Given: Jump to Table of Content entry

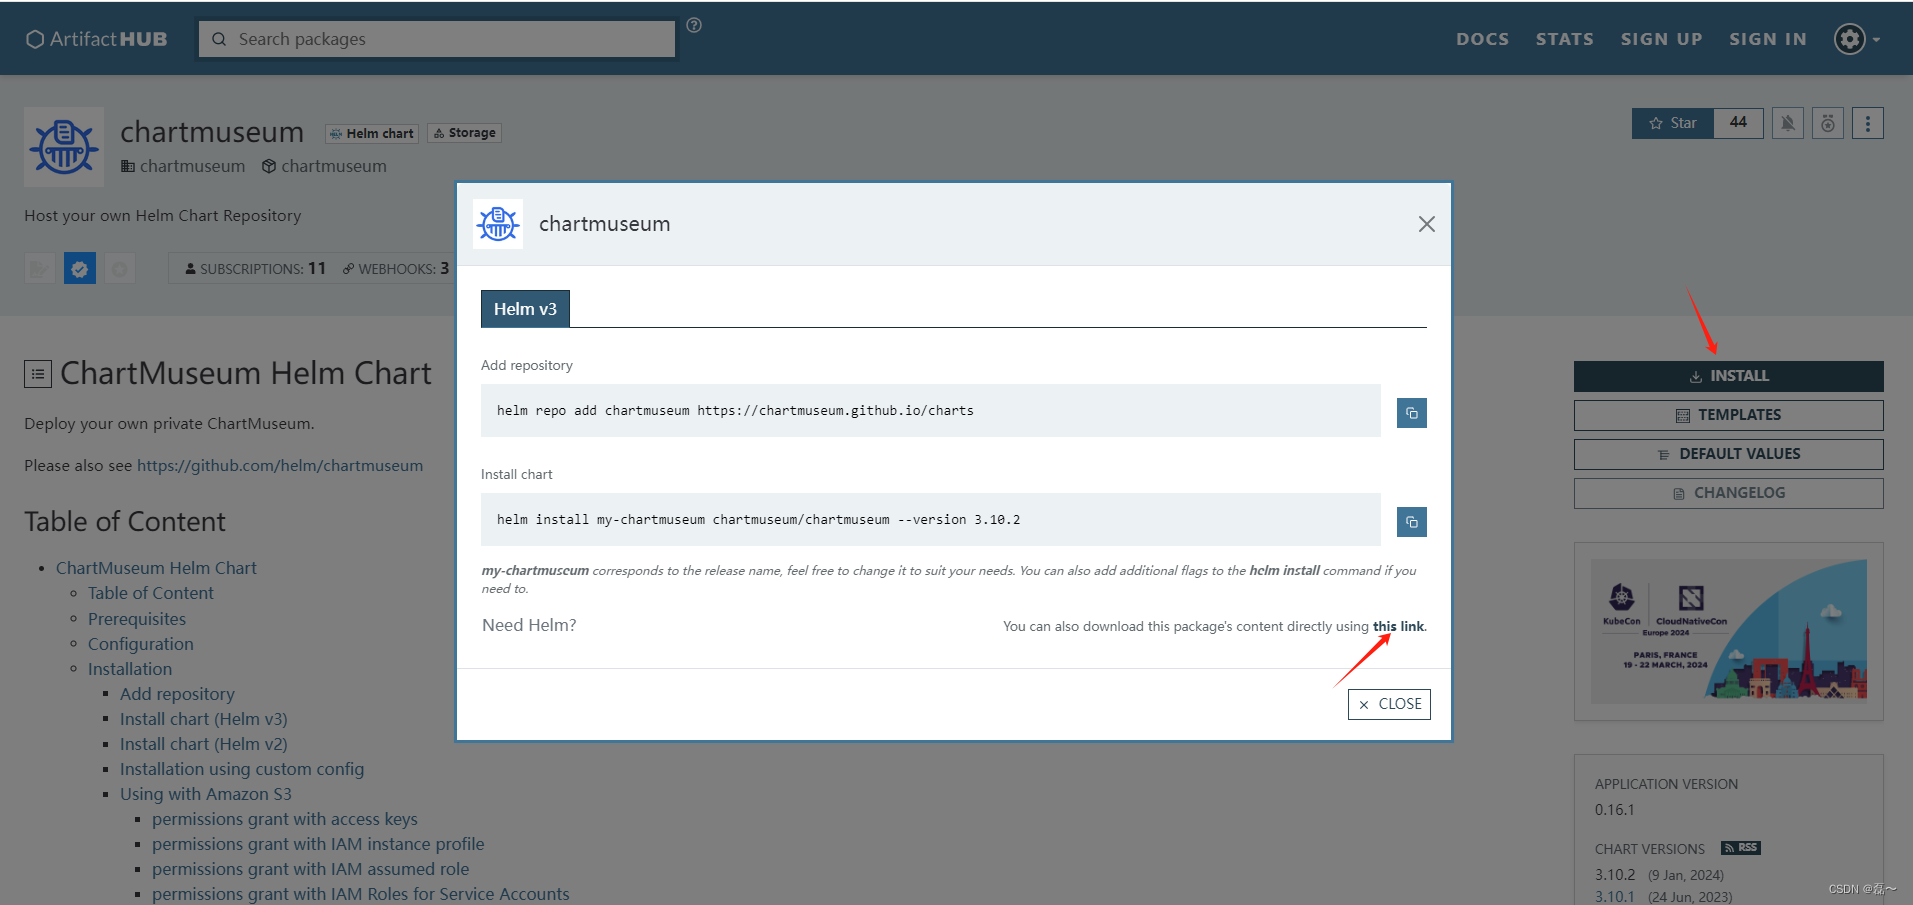Looking at the screenshot, I should click(x=150, y=593).
